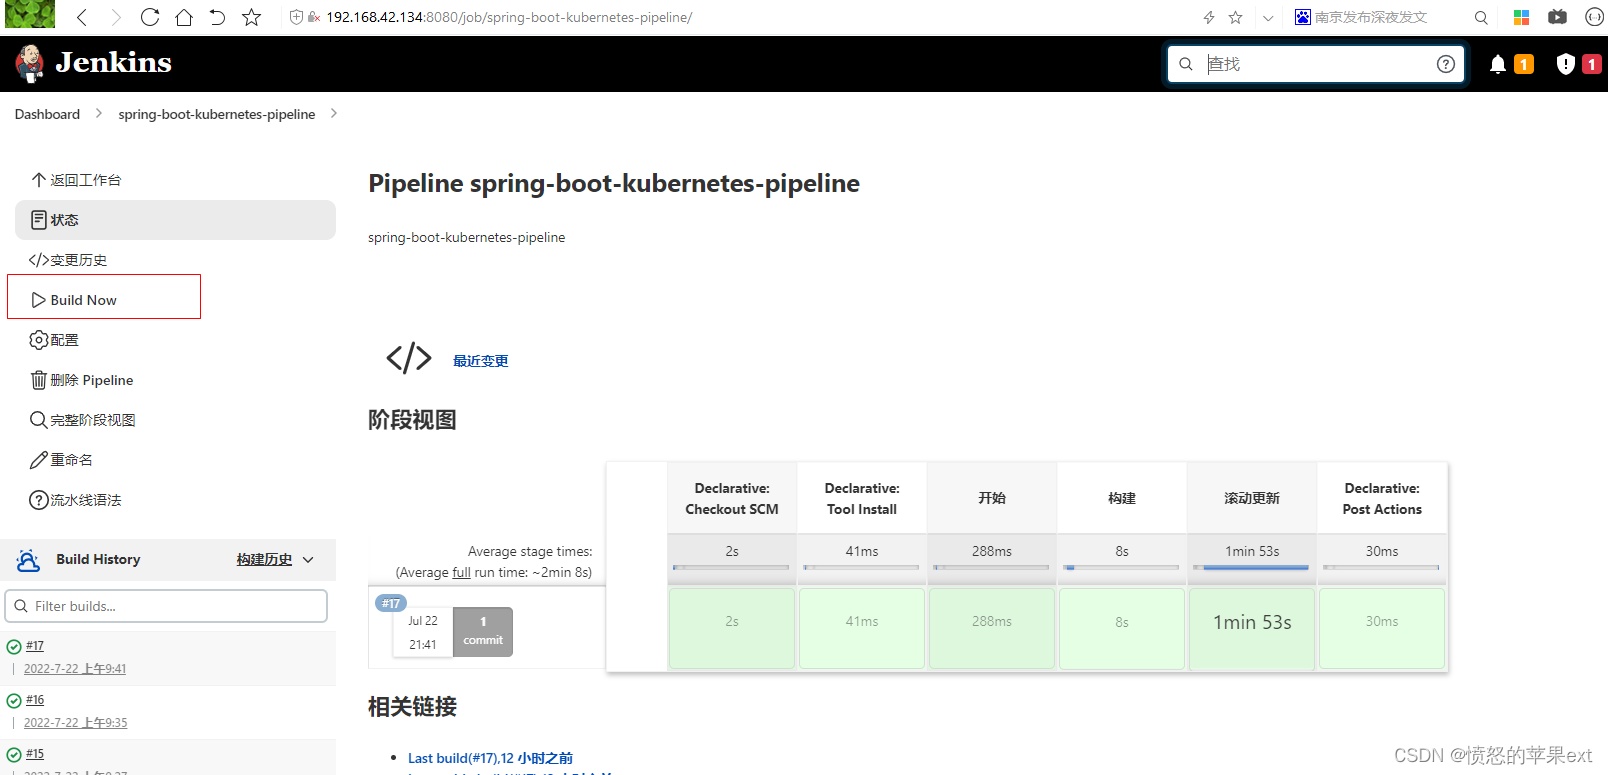Screen dimensions: 1608x775
Task: Open Last build(#17) permalink
Action: click(x=490, y=758)
